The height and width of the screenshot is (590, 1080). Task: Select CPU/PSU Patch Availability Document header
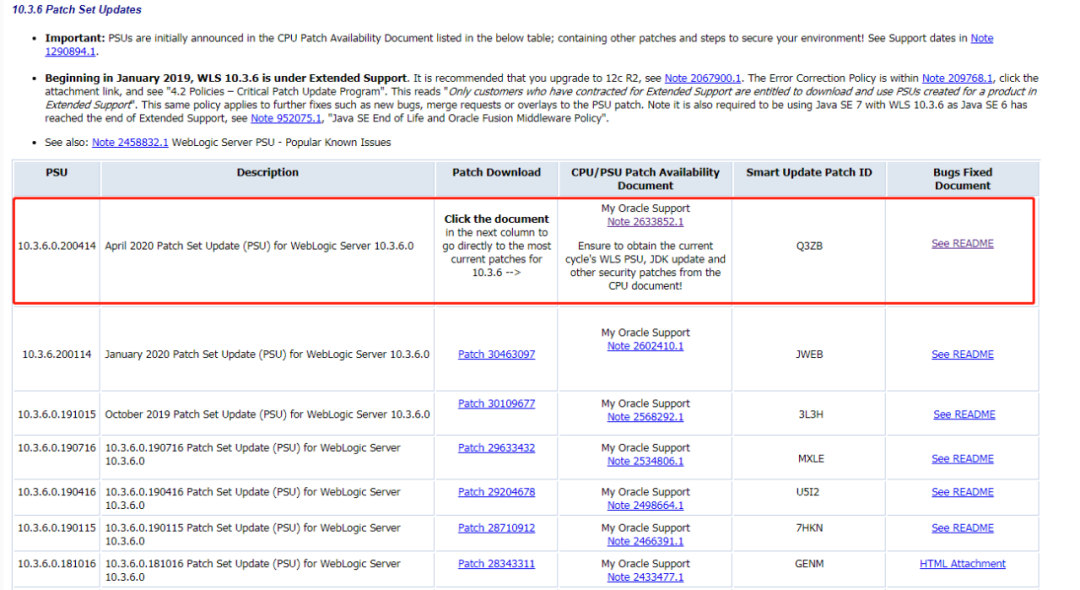645,179
